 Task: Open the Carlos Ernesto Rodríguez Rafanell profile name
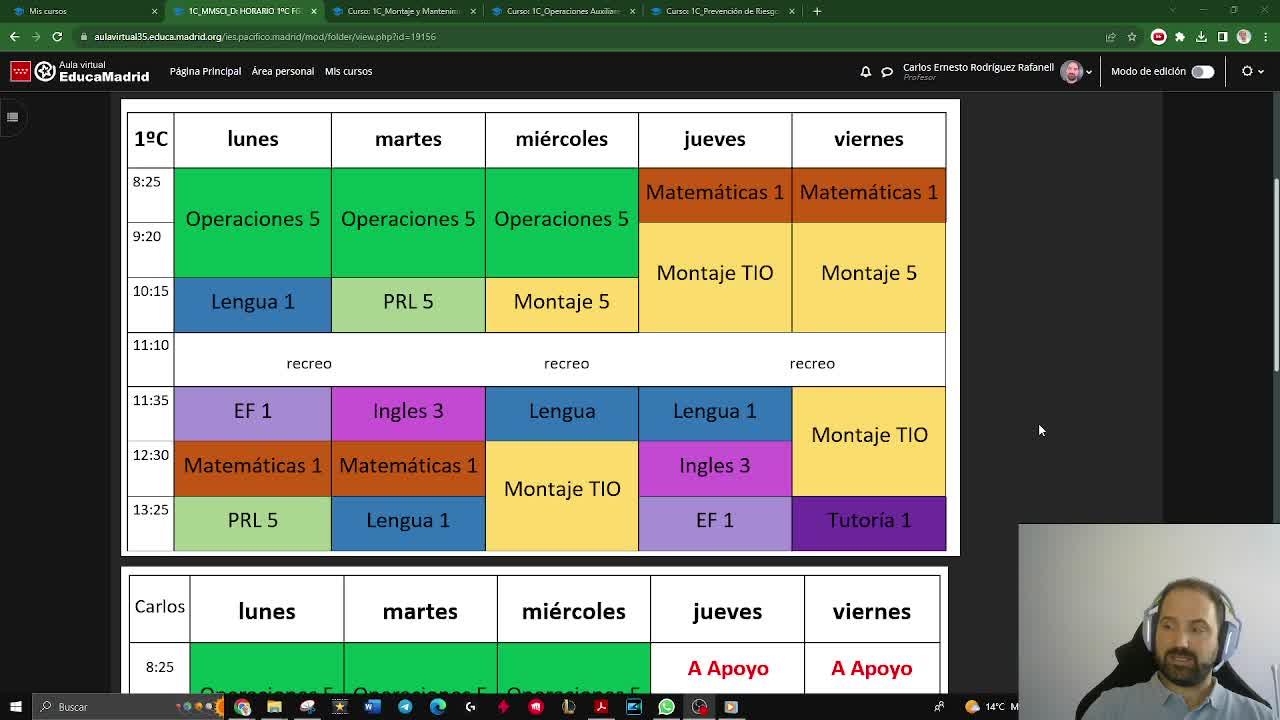coord(978,68)
